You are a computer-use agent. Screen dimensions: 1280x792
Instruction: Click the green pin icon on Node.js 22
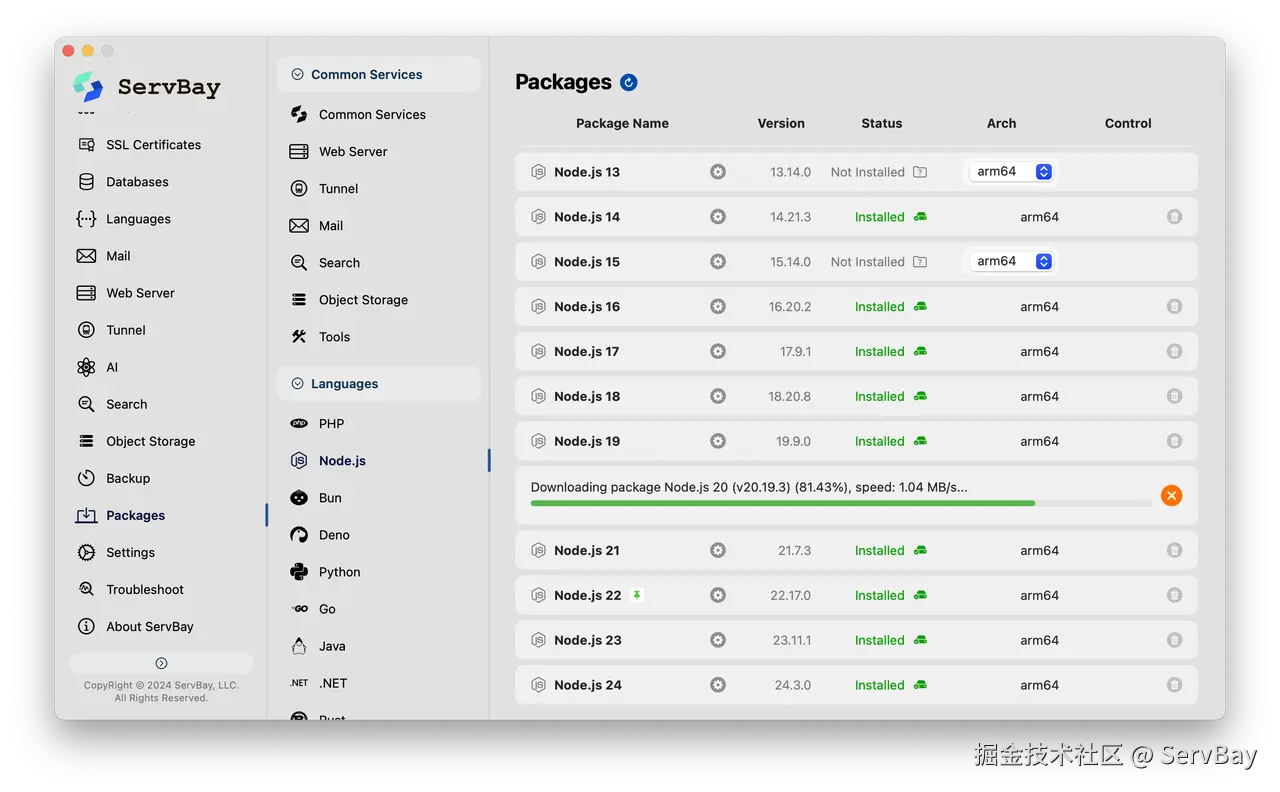[x=636, y=595]
